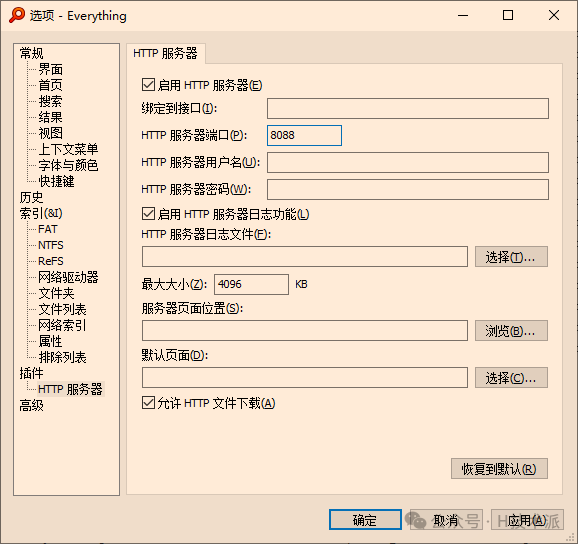Close the 选项 dialog window
The image size is (578, 544).
554,15
